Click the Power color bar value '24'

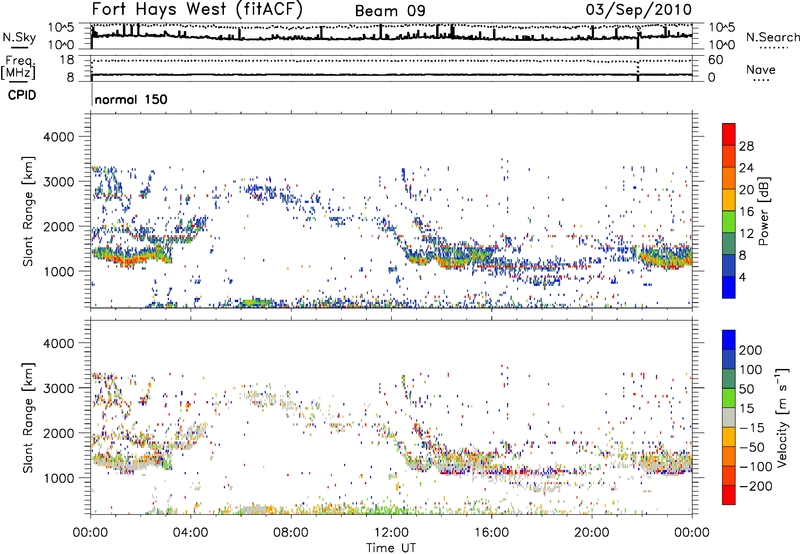[x=746, y=168]
